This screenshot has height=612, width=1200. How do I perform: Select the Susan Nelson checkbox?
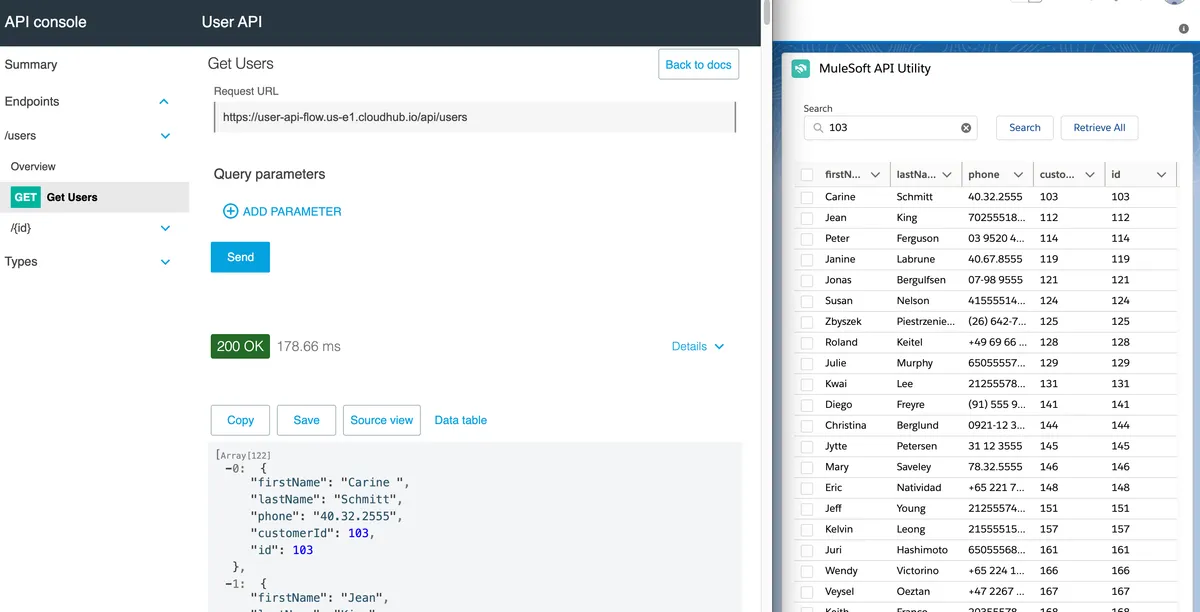[x=807, y=301]
